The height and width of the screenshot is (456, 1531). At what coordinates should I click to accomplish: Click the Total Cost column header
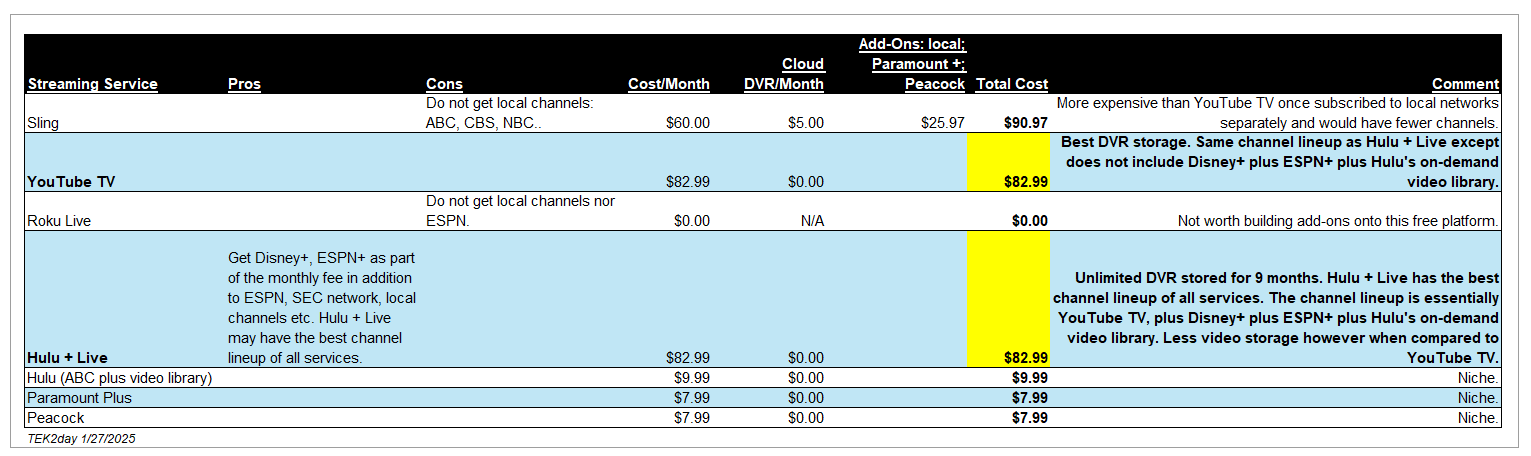(1012, 84)
